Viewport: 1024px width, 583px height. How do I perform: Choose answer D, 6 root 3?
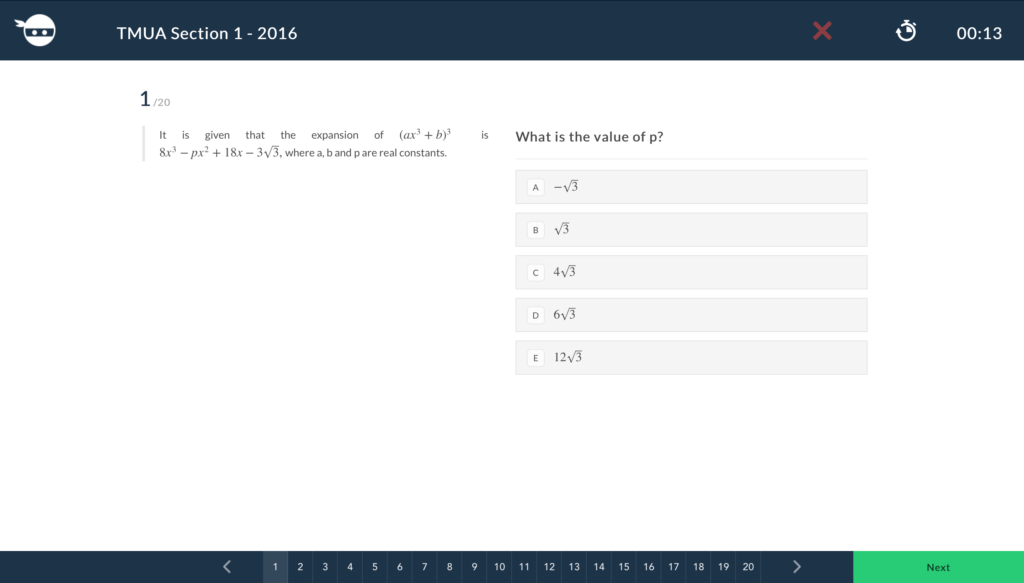click(691, 315)
